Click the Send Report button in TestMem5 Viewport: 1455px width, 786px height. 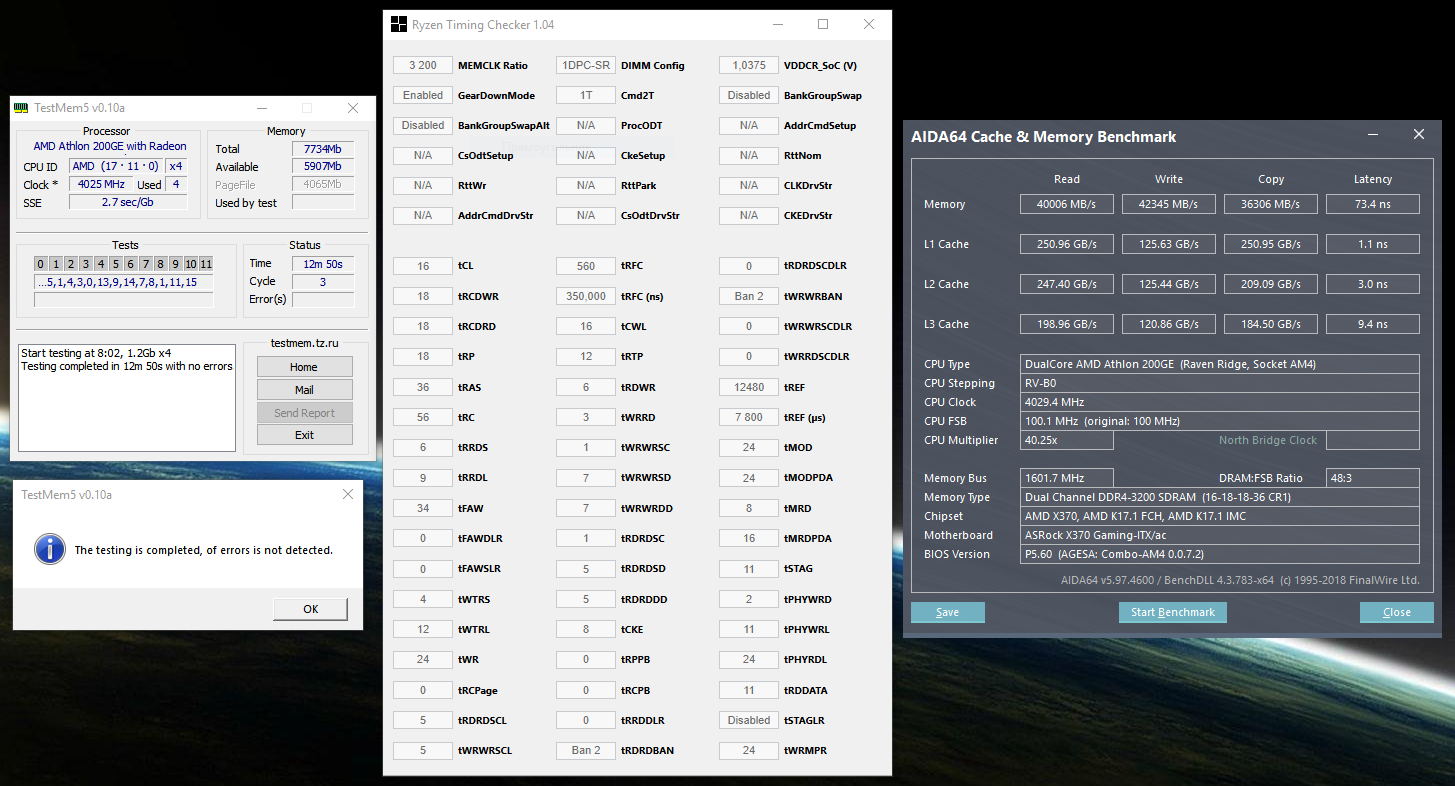tap(304, 413)
